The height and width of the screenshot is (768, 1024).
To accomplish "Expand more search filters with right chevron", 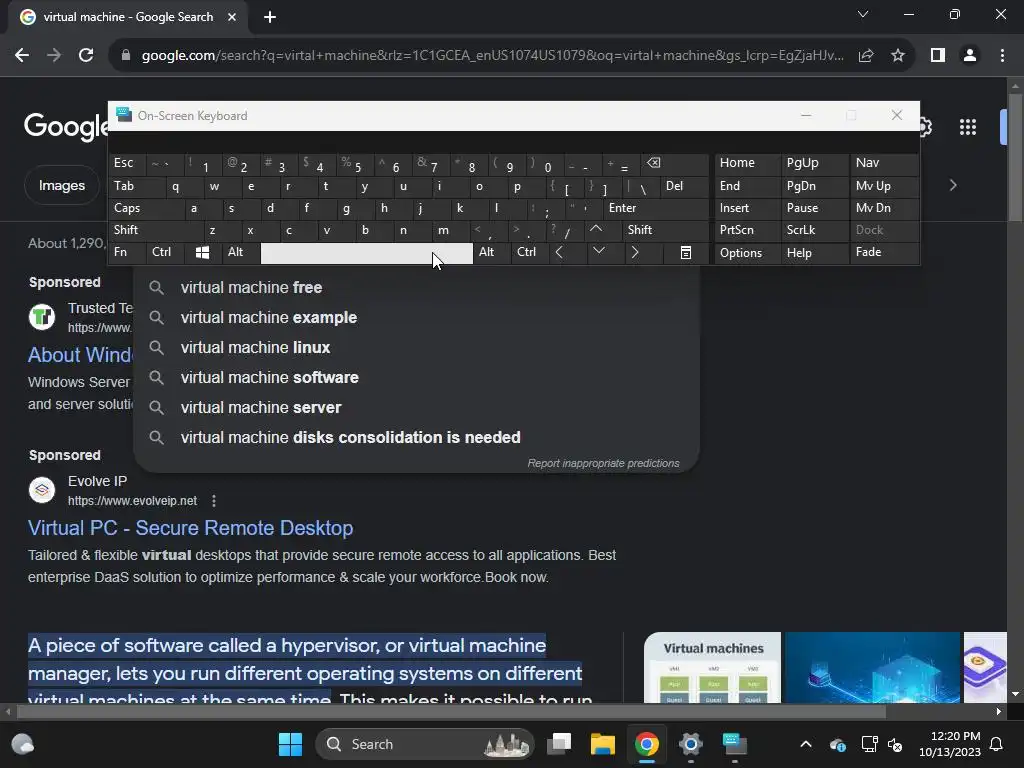I will 953,185.
